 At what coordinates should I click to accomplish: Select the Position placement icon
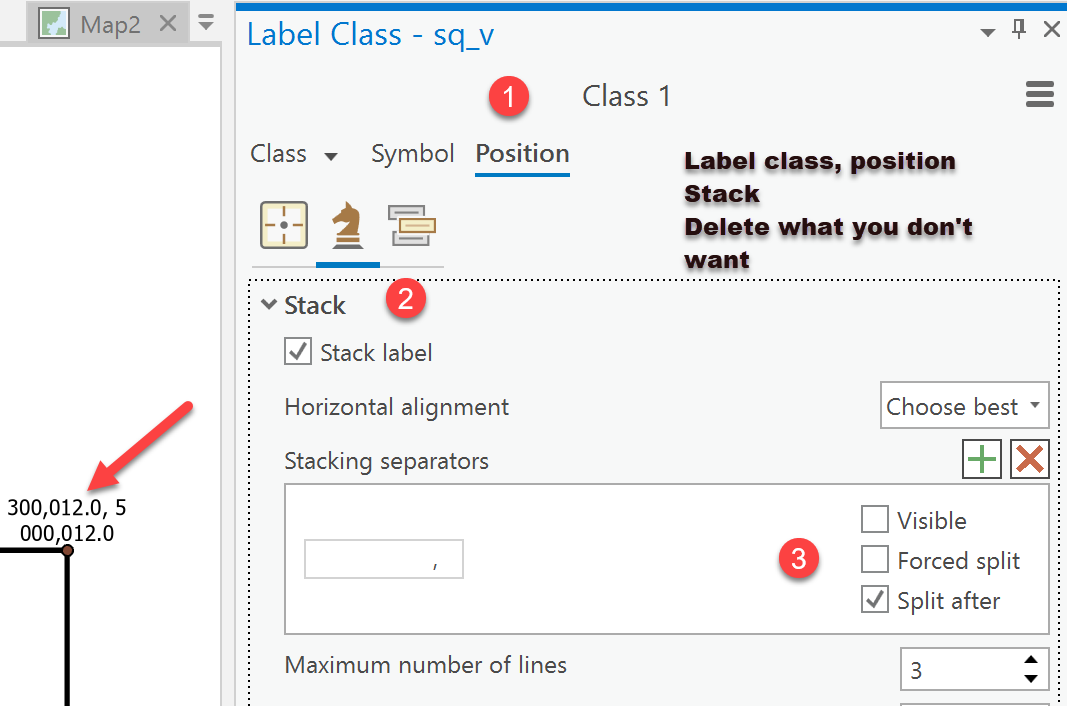click(284, 225)
